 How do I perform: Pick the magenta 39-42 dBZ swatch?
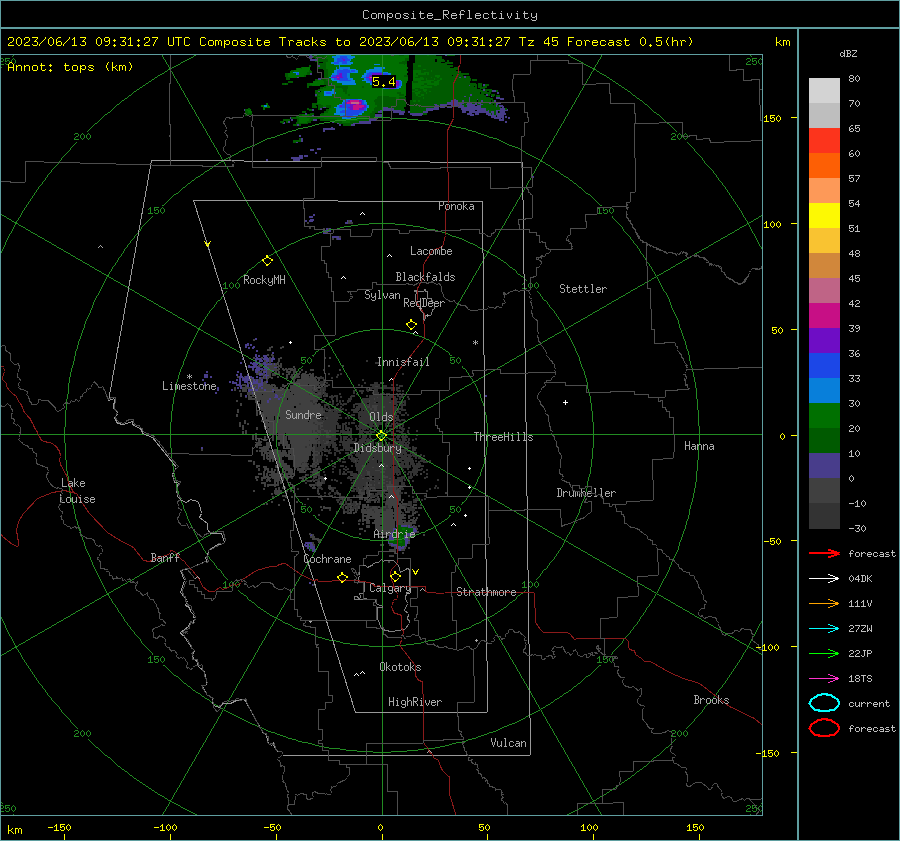(x=824, y=316)
